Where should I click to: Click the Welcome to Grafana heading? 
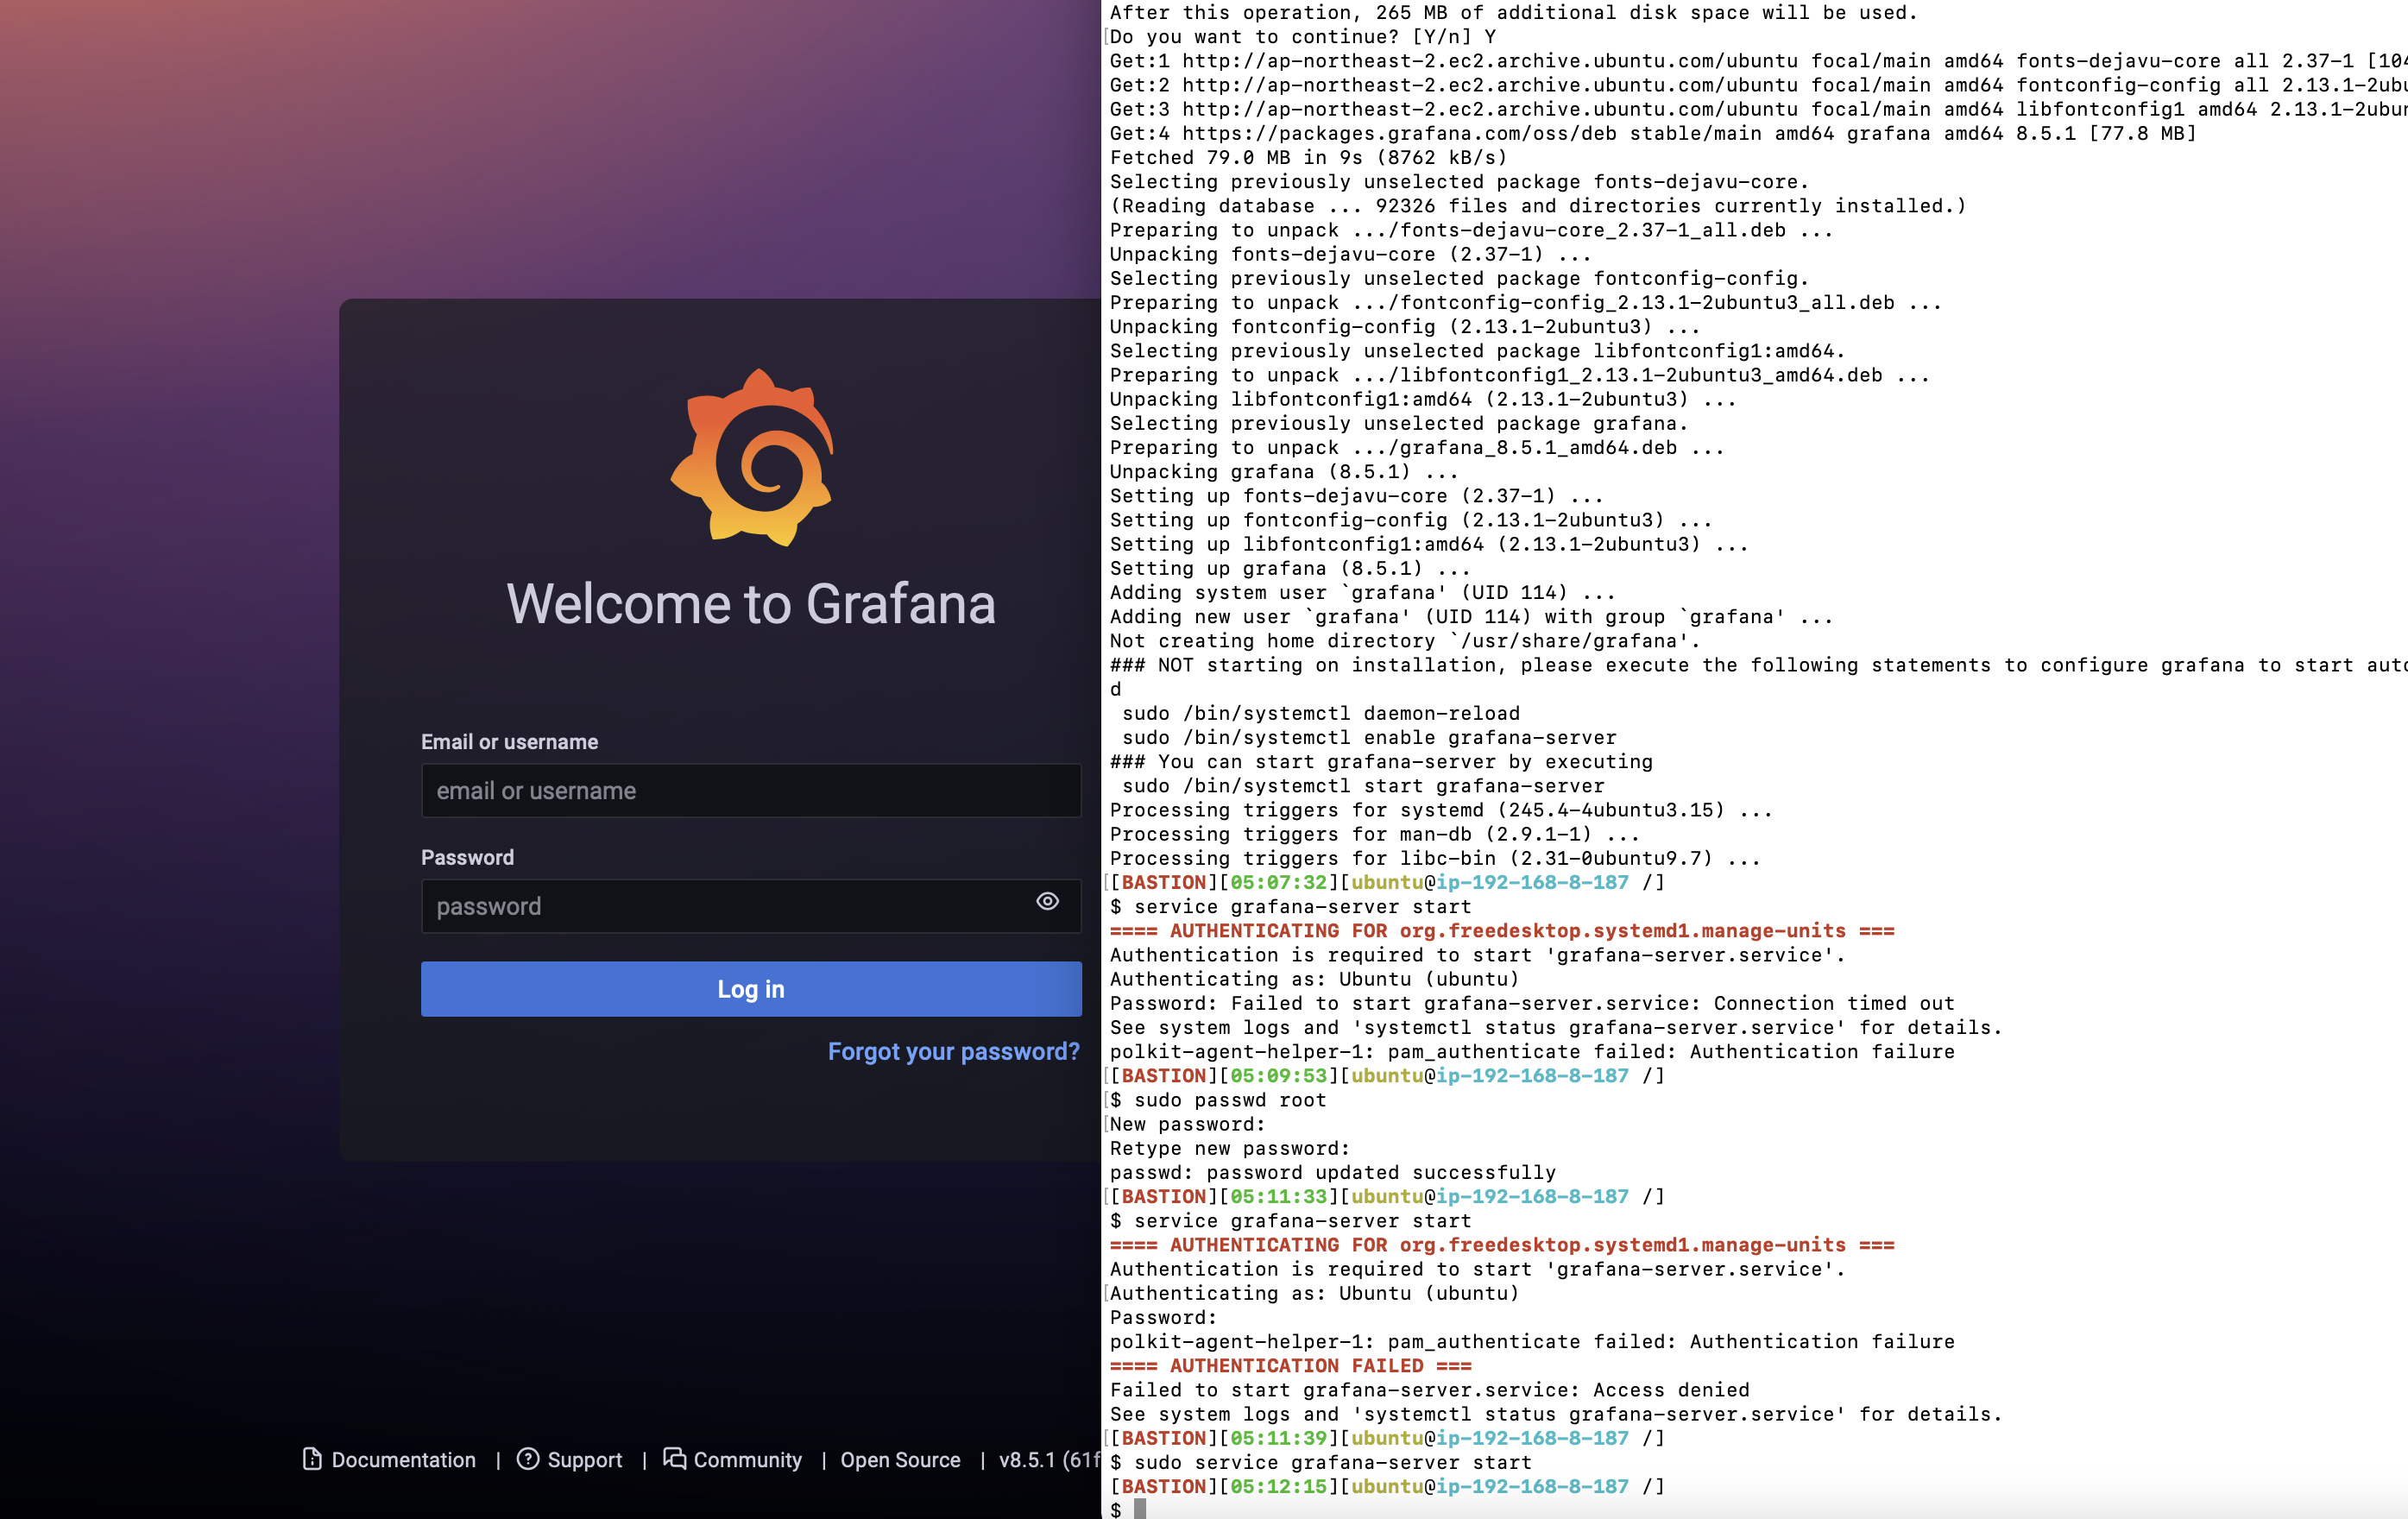click(x=751, y=604)
